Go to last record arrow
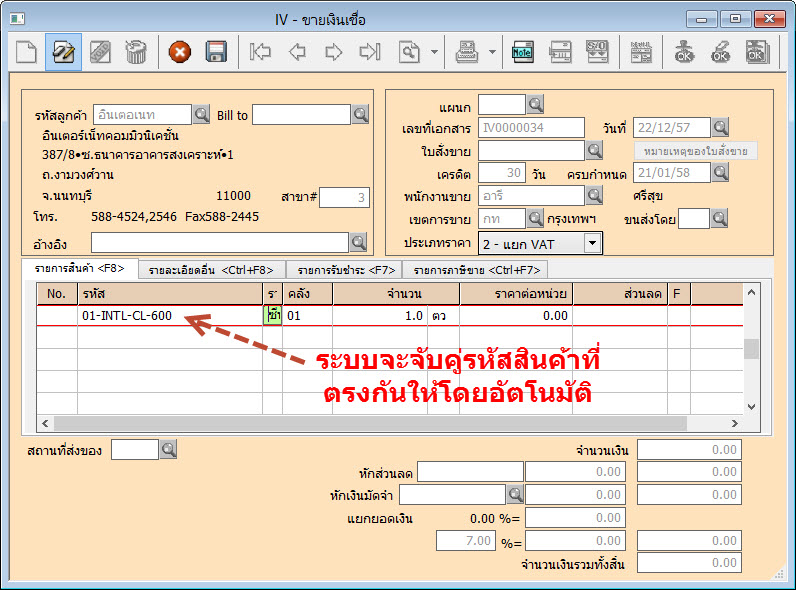This screenshot has height=590, width=796. pos(370,52)
